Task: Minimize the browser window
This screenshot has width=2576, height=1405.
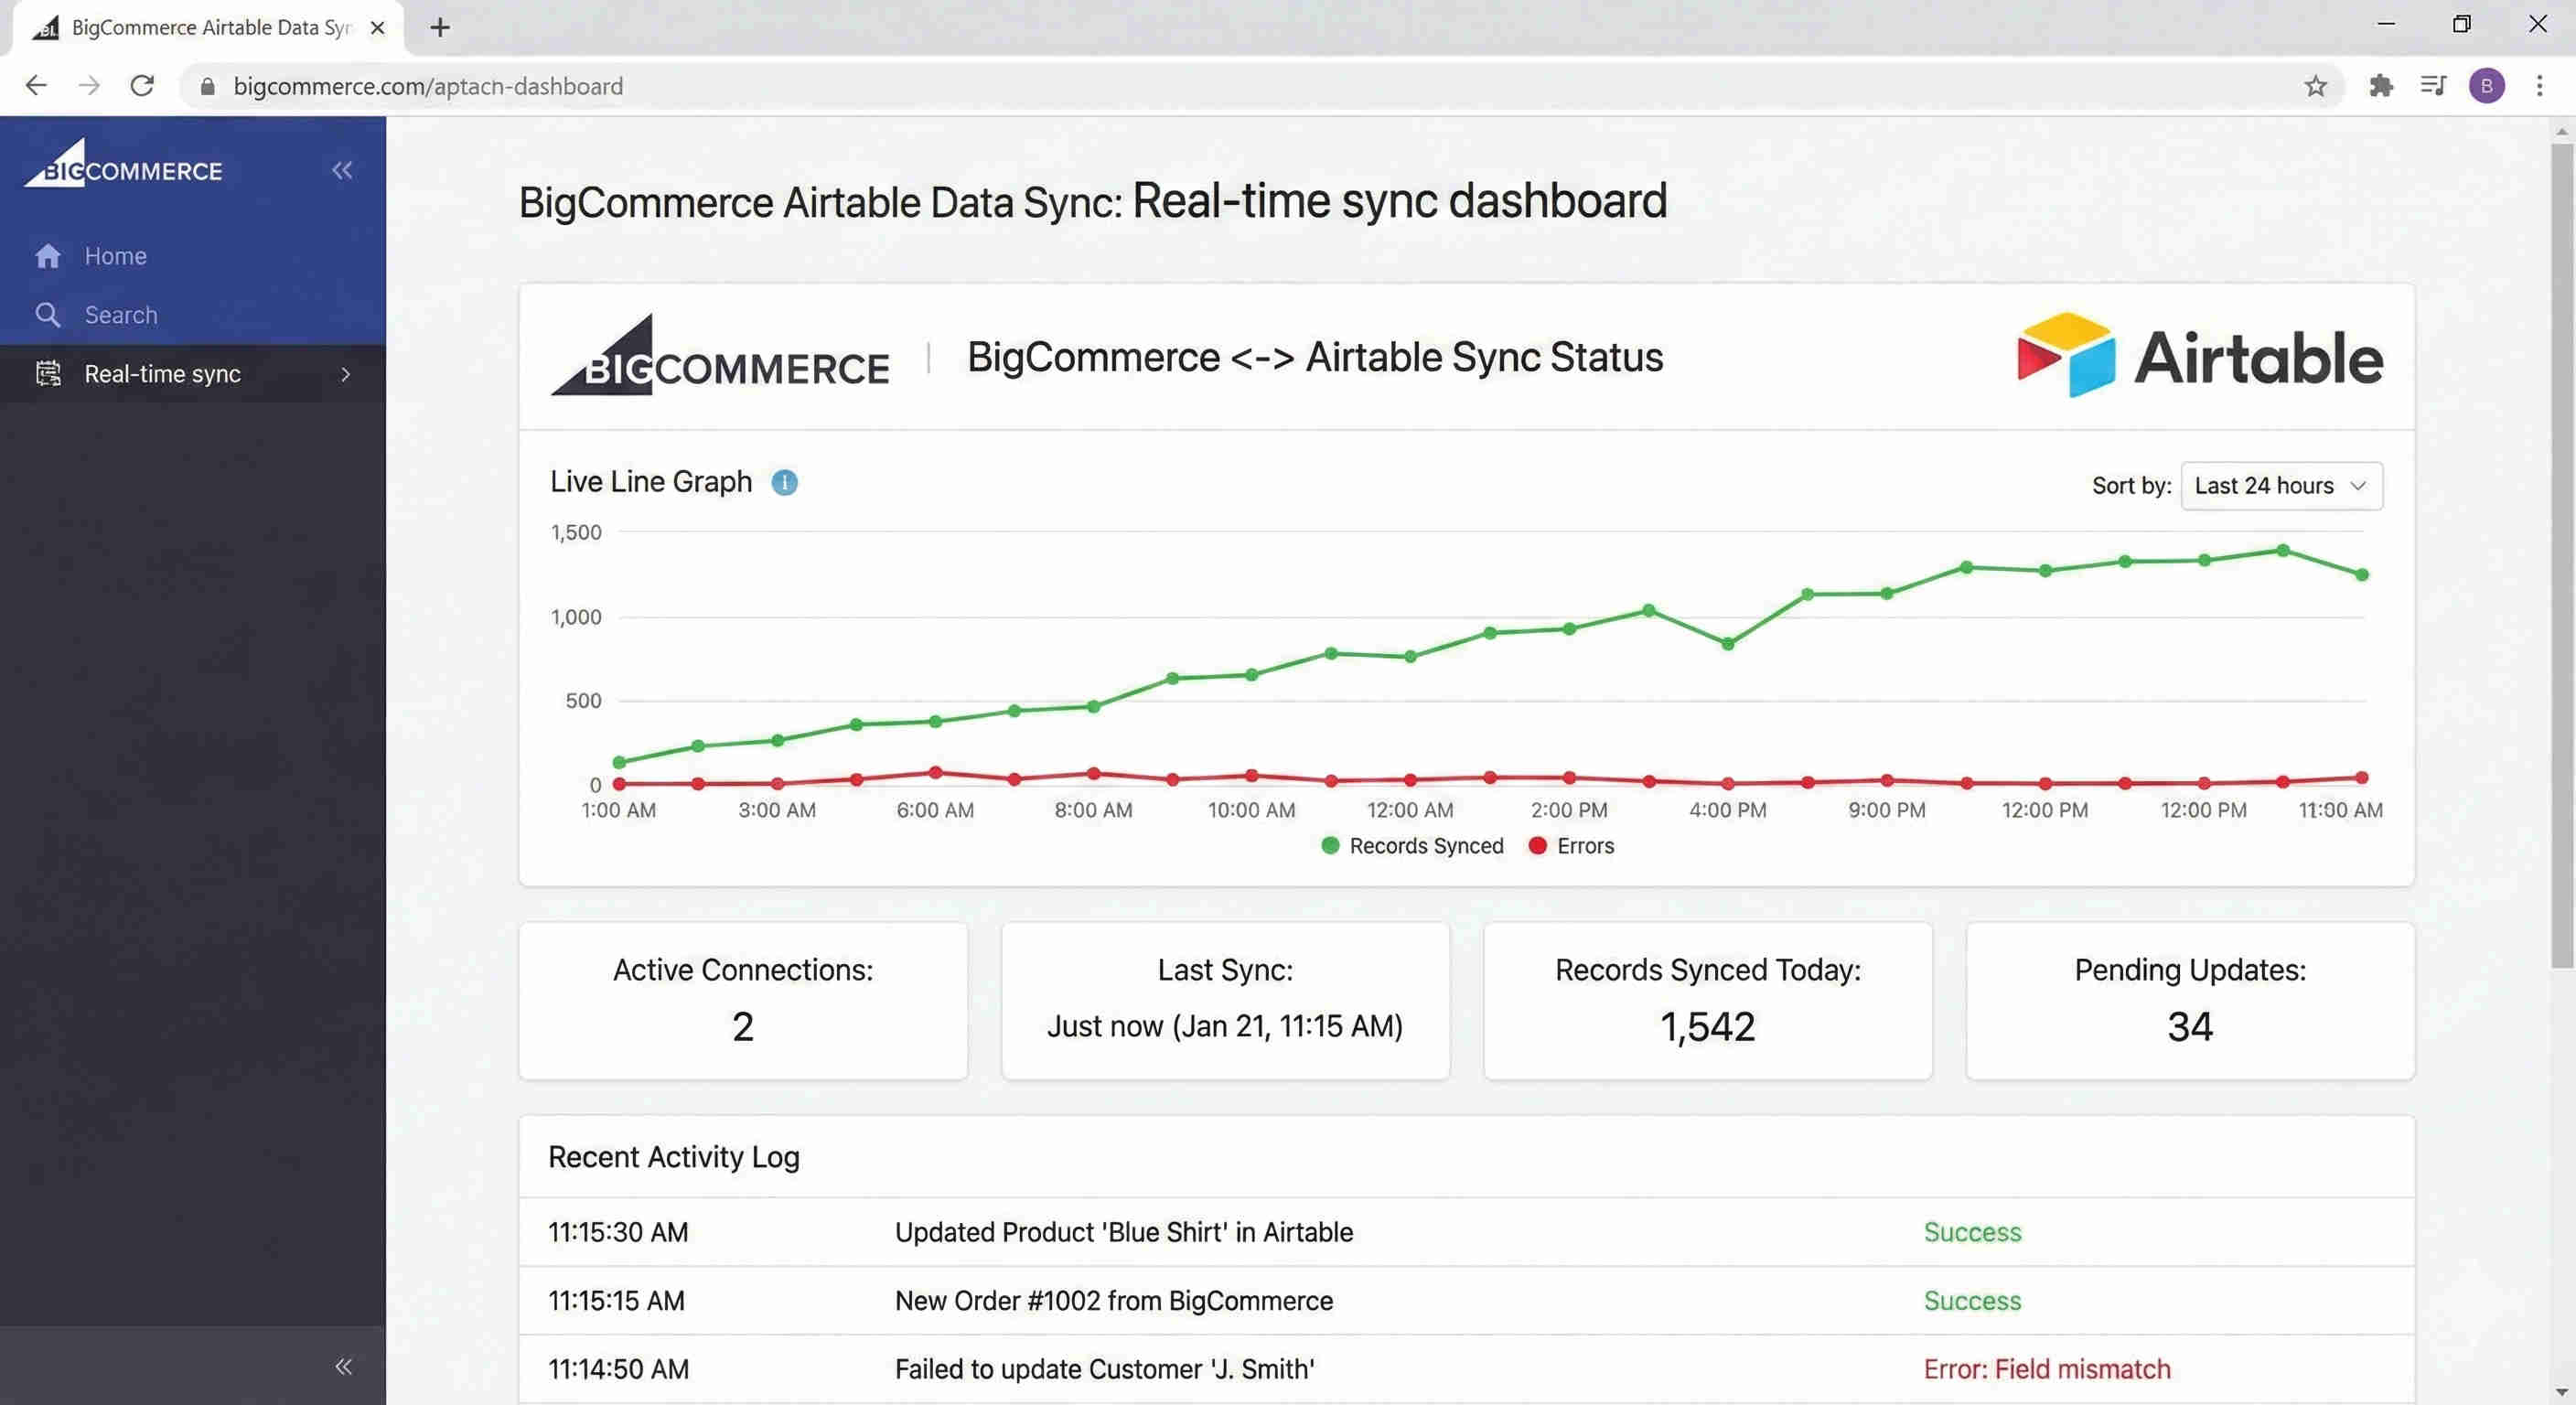Action: pyautogui.click(x=2386, y=24)
